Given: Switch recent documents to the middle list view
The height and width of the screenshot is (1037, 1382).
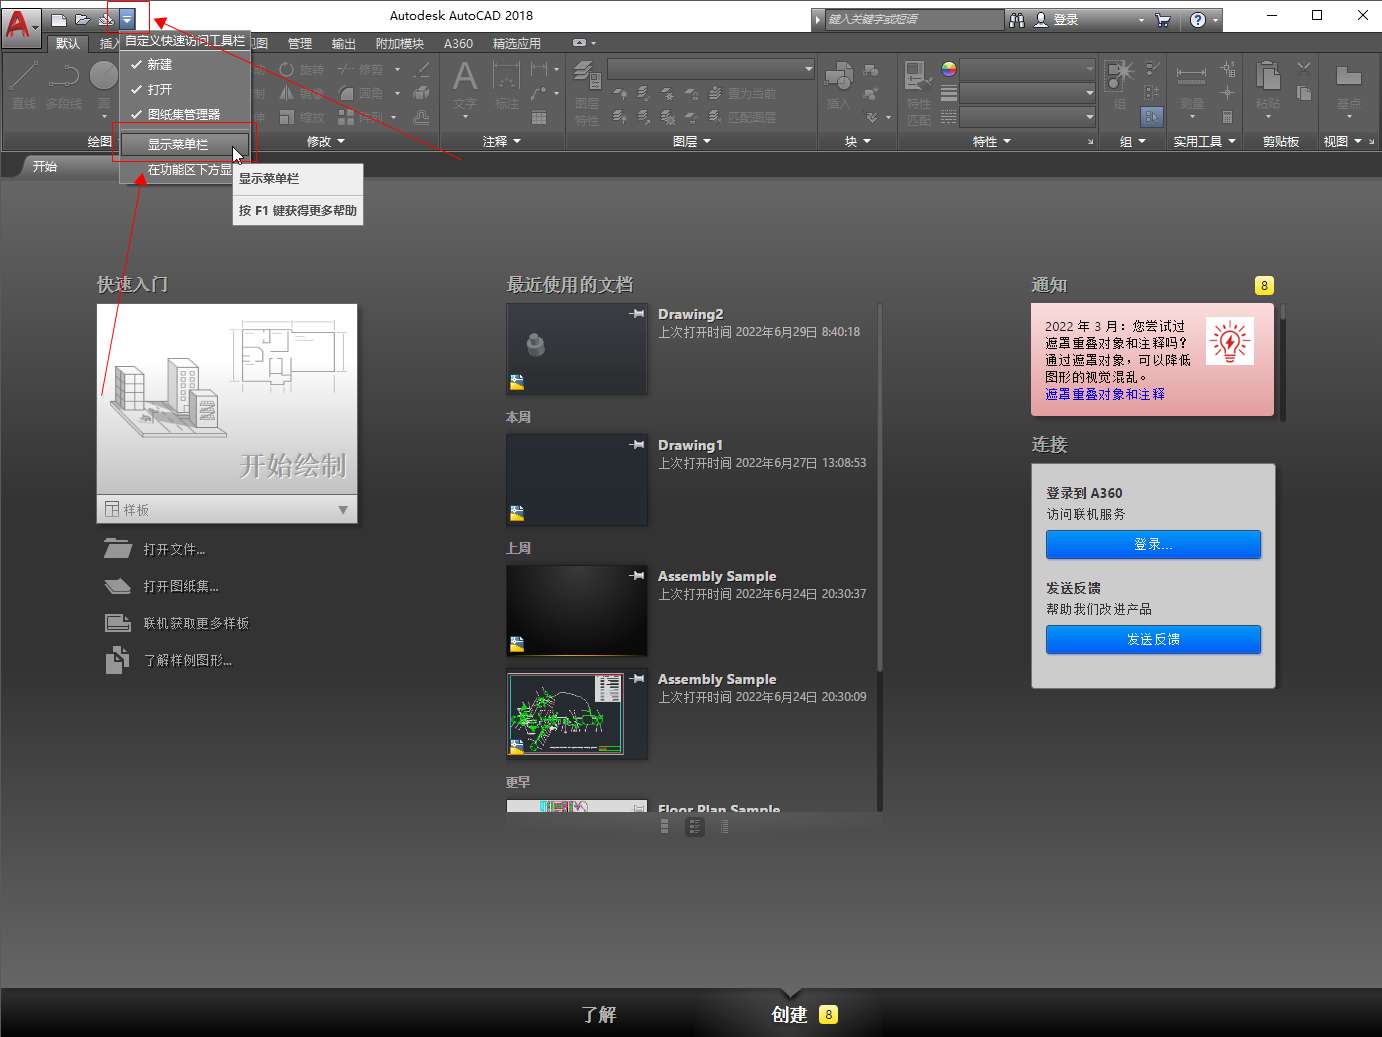Looking at the screenshot, I should 695,827.
